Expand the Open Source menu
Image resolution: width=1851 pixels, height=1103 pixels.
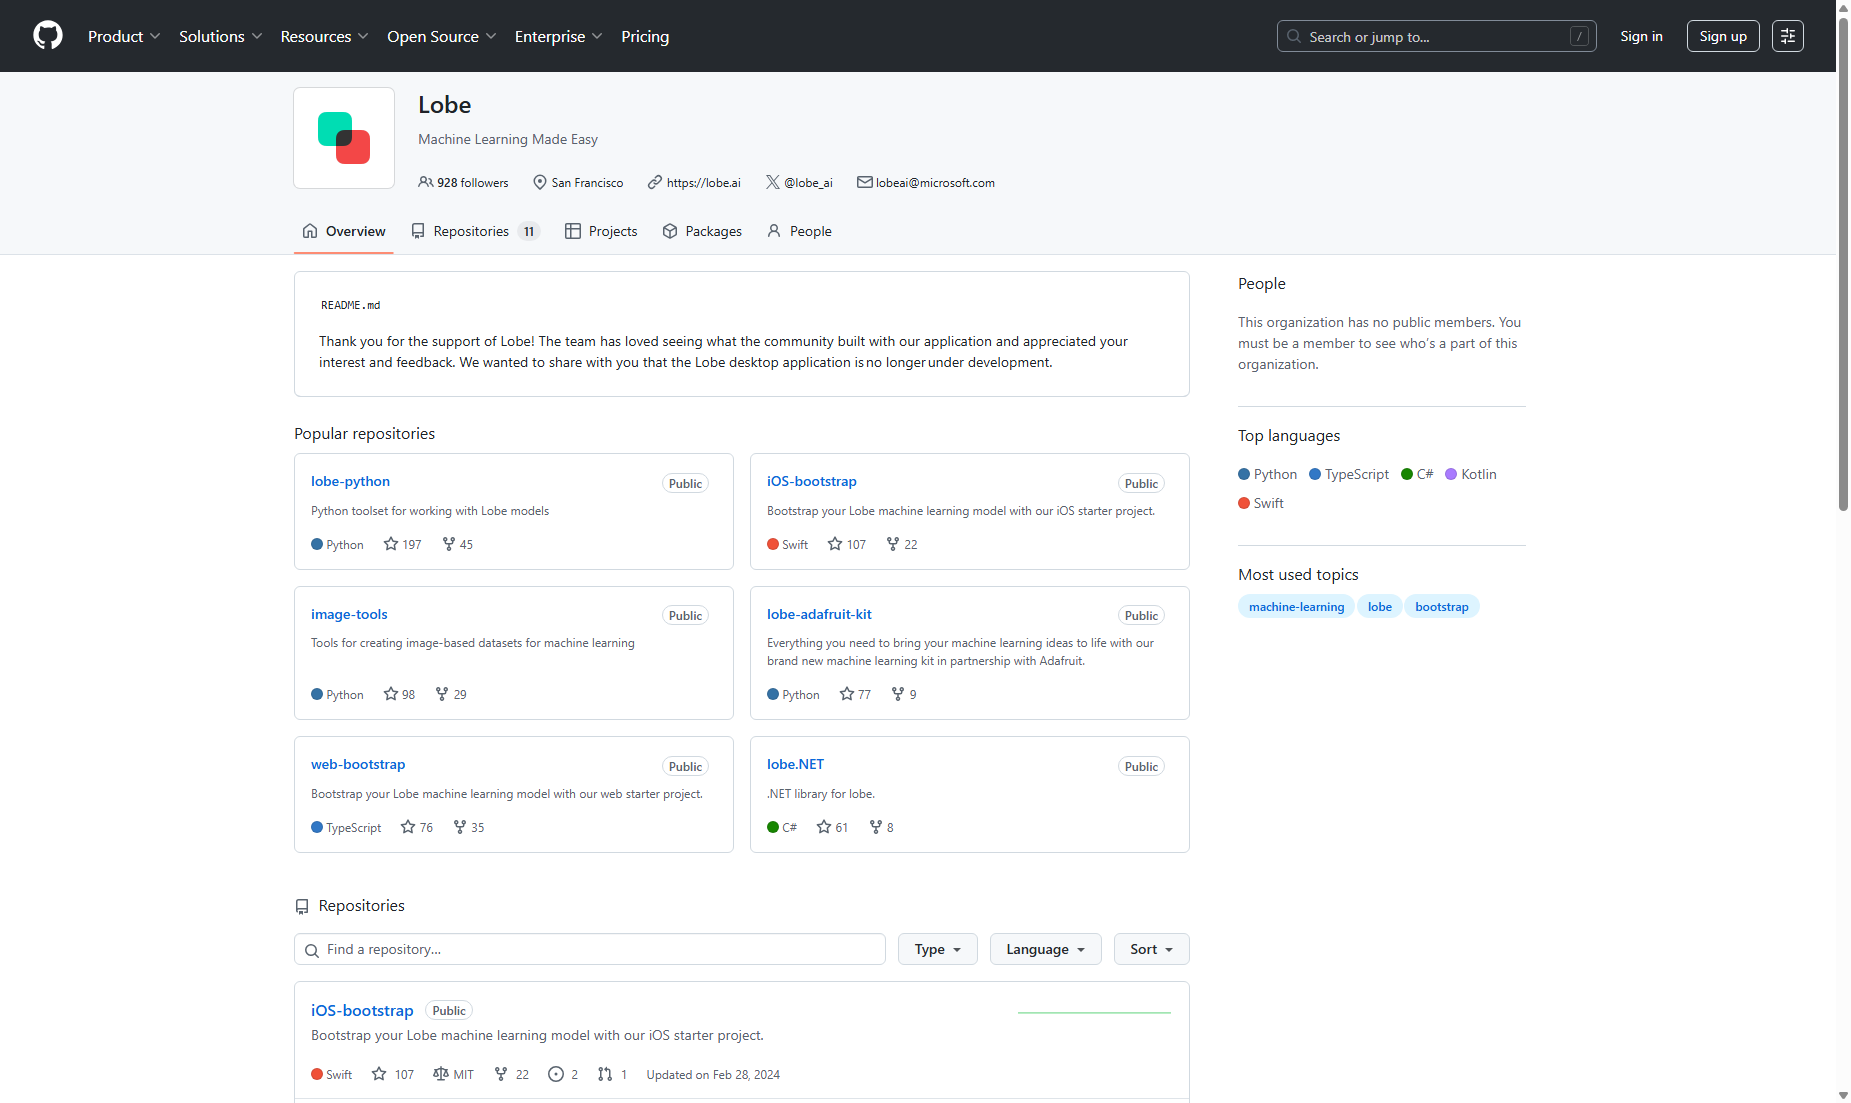tap(442, 36)
